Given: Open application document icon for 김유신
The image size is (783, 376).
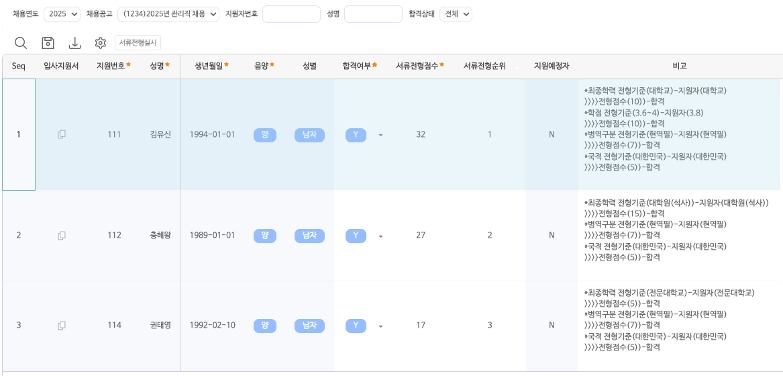Looking at the screenshot, I should (61, 134).
